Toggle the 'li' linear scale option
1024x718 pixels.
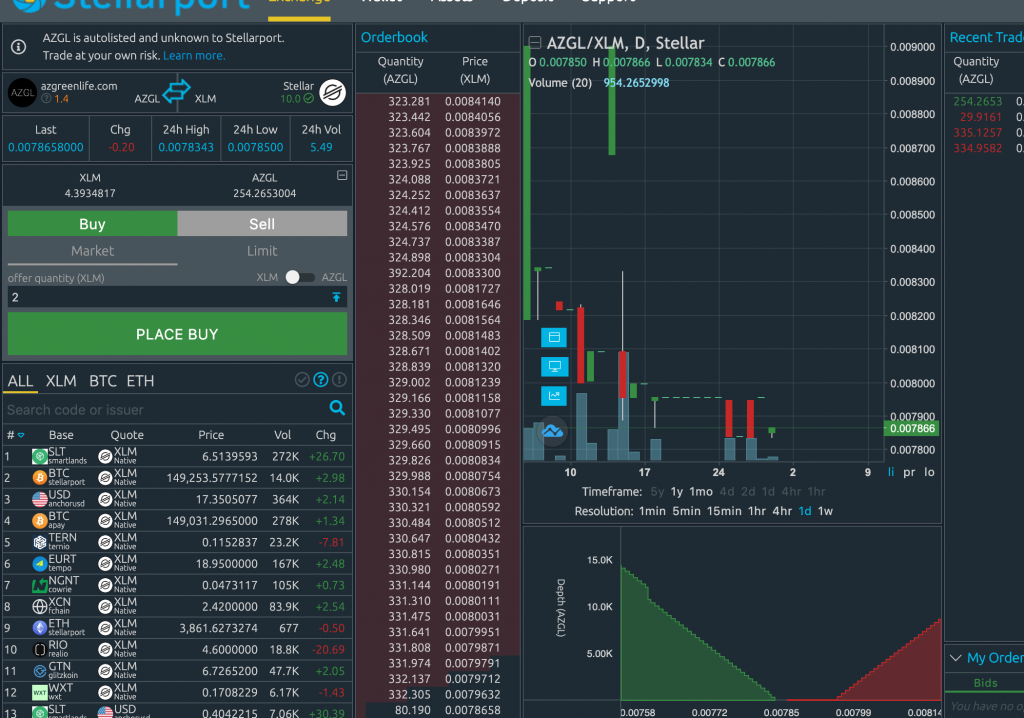coord(891,472)
